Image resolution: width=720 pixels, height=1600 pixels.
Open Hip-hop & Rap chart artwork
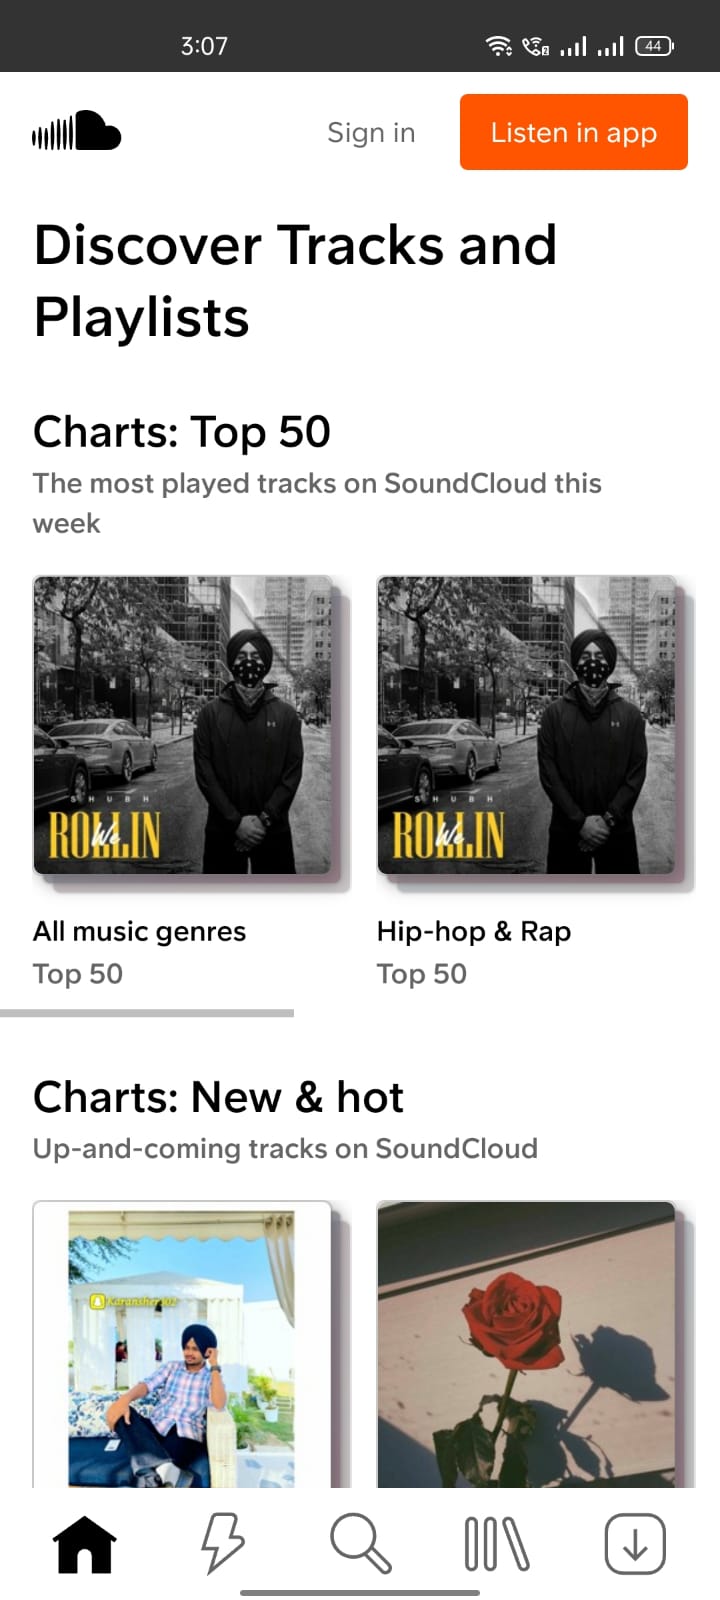point(527,725)
